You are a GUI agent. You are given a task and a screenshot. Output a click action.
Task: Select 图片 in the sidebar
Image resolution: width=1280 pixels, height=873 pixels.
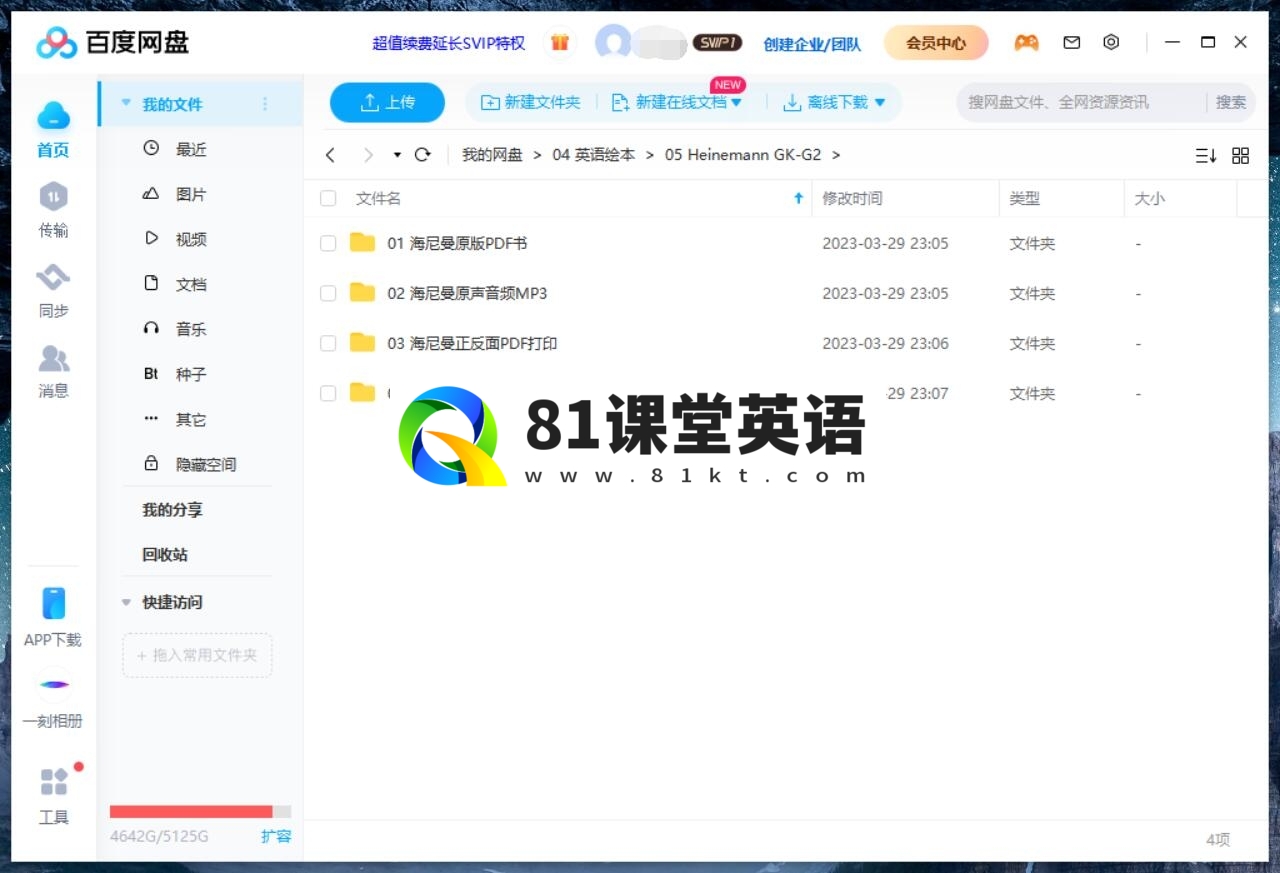tap(191, 194)
